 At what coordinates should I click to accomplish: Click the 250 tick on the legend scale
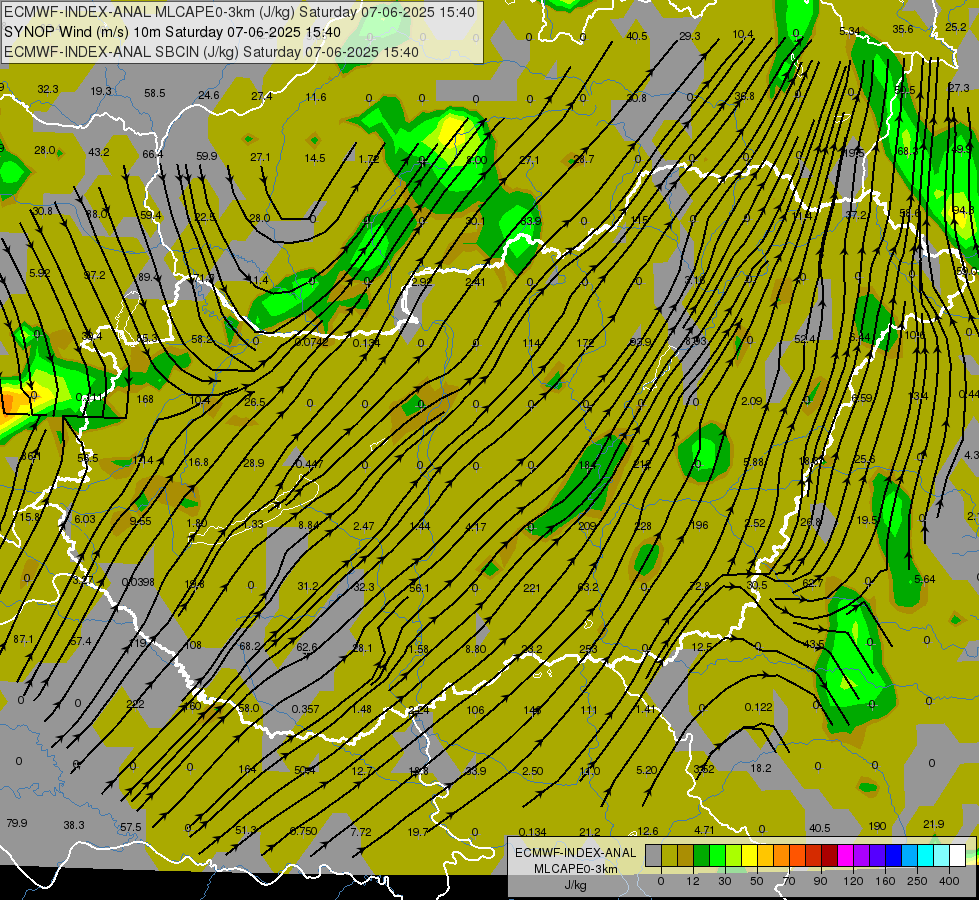tap(917, 881)
